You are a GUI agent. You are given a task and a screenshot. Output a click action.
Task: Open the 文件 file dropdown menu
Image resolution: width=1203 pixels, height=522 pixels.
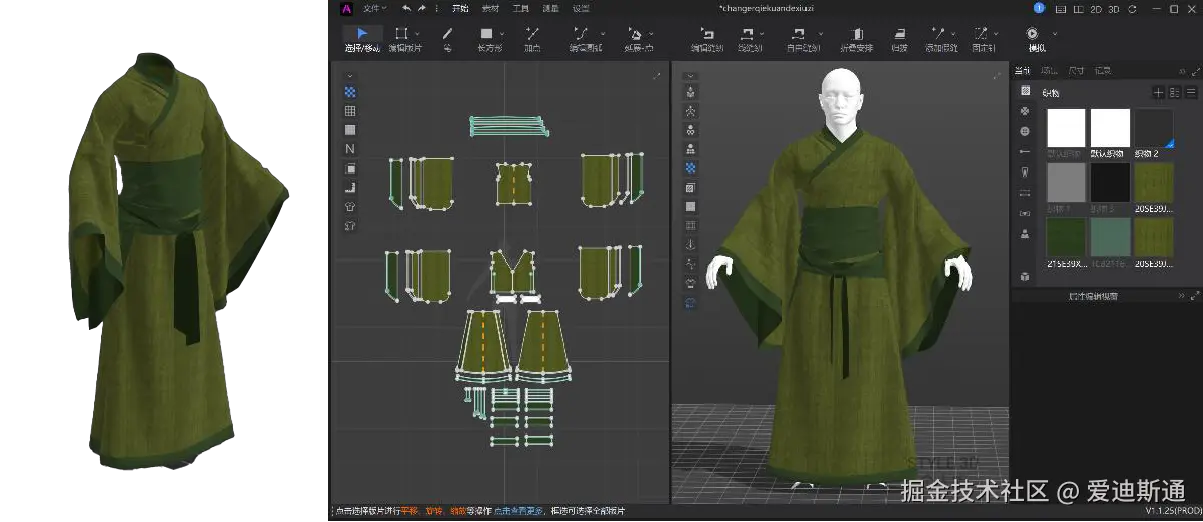click(373, 8)
